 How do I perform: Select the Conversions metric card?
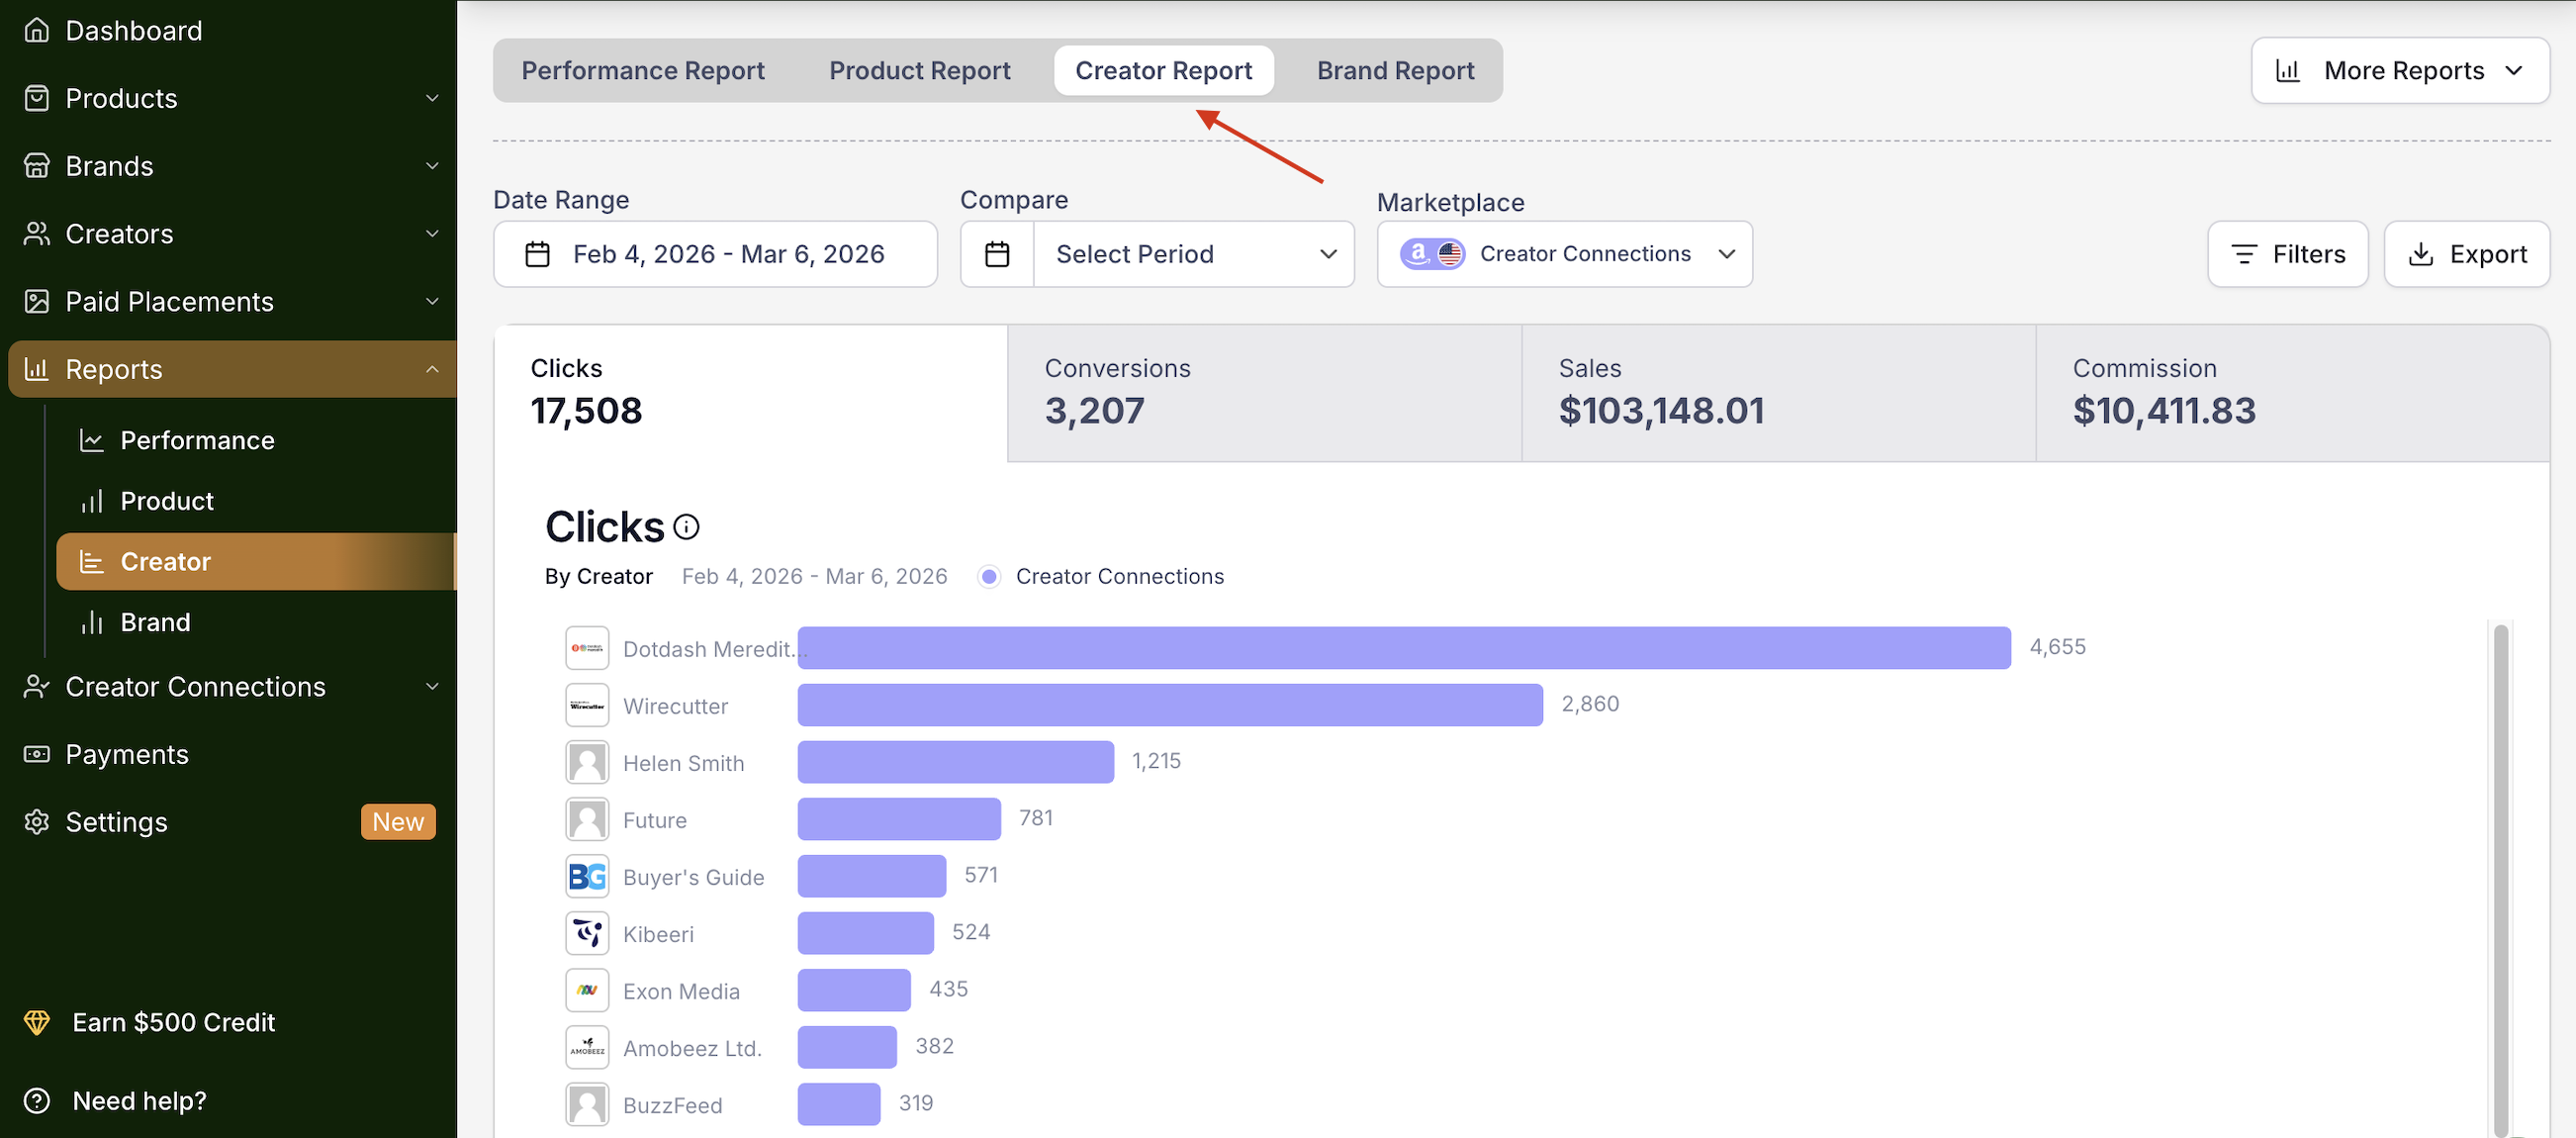pos(1264,393)
